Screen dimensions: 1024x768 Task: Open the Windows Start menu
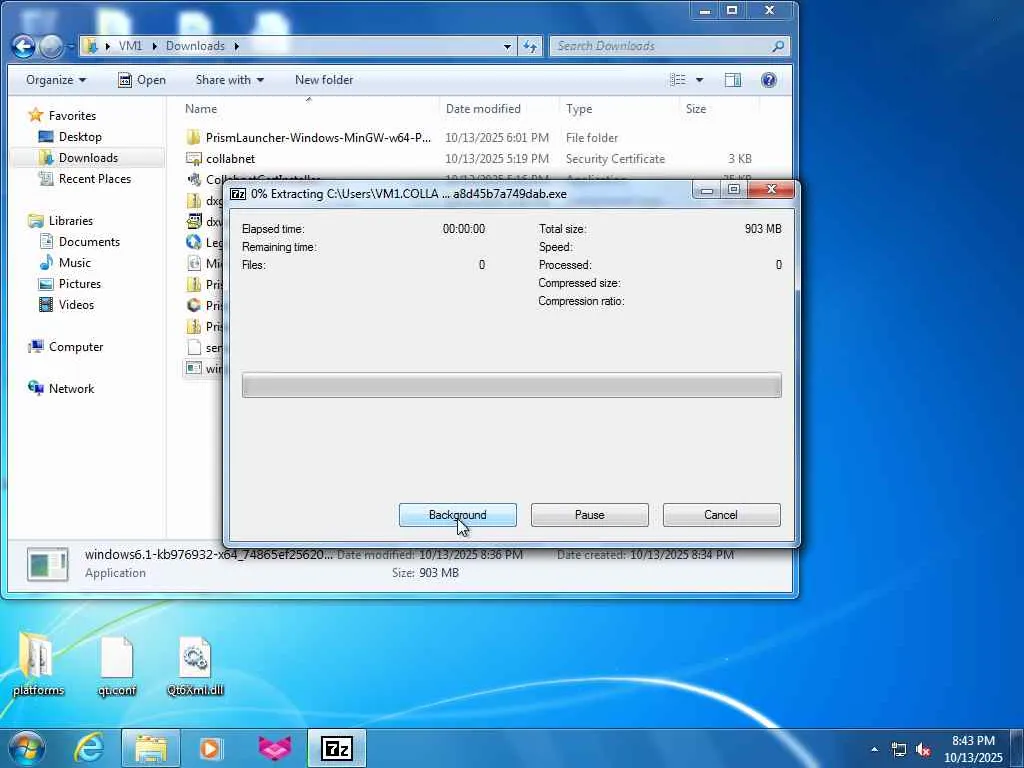(26, 748)
